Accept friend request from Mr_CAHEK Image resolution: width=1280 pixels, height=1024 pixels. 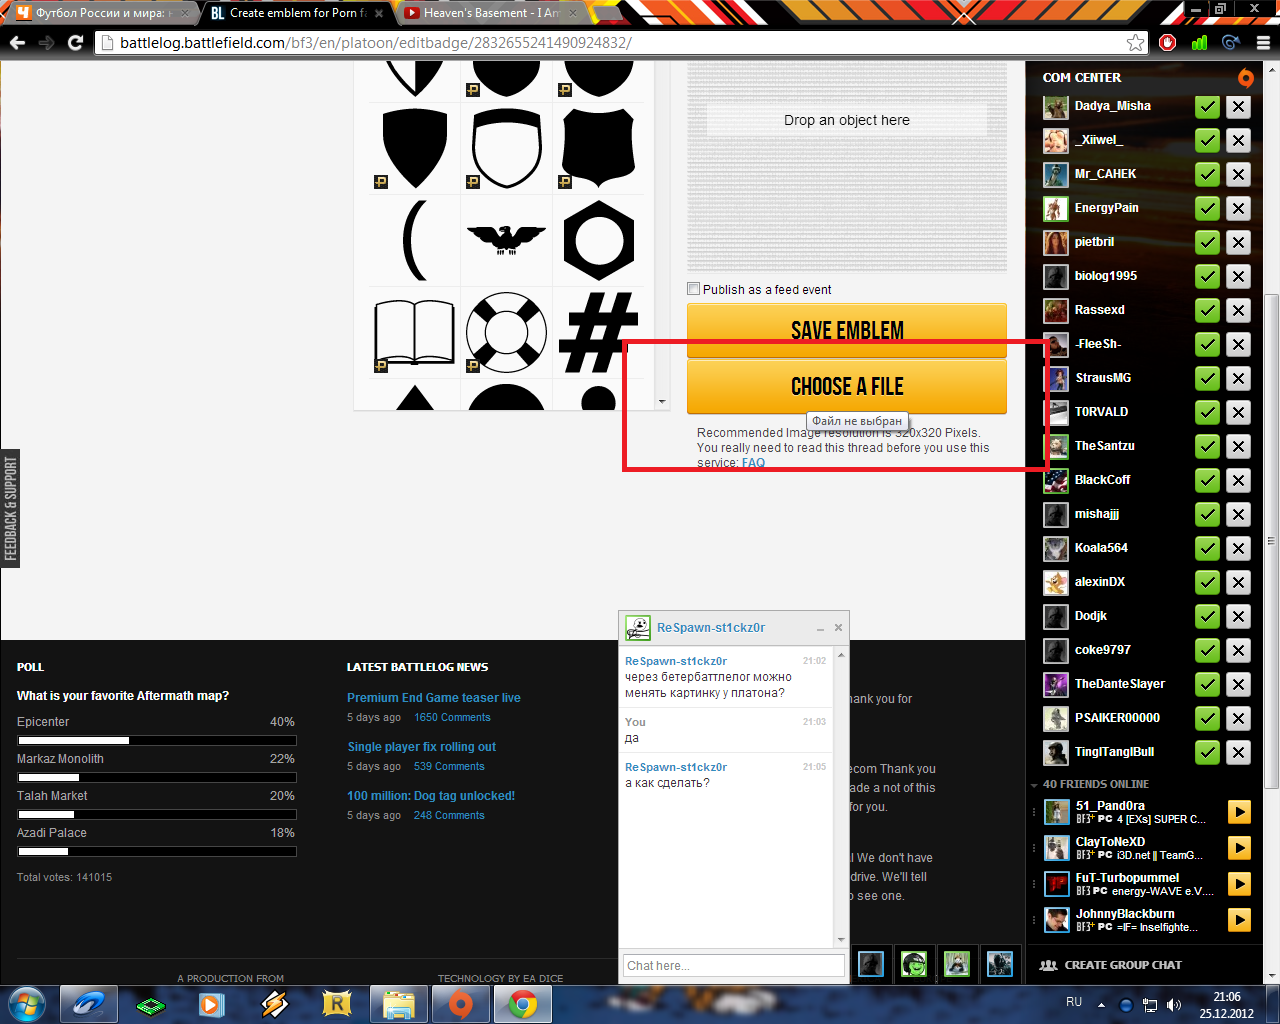click(x=1208, y=175)
